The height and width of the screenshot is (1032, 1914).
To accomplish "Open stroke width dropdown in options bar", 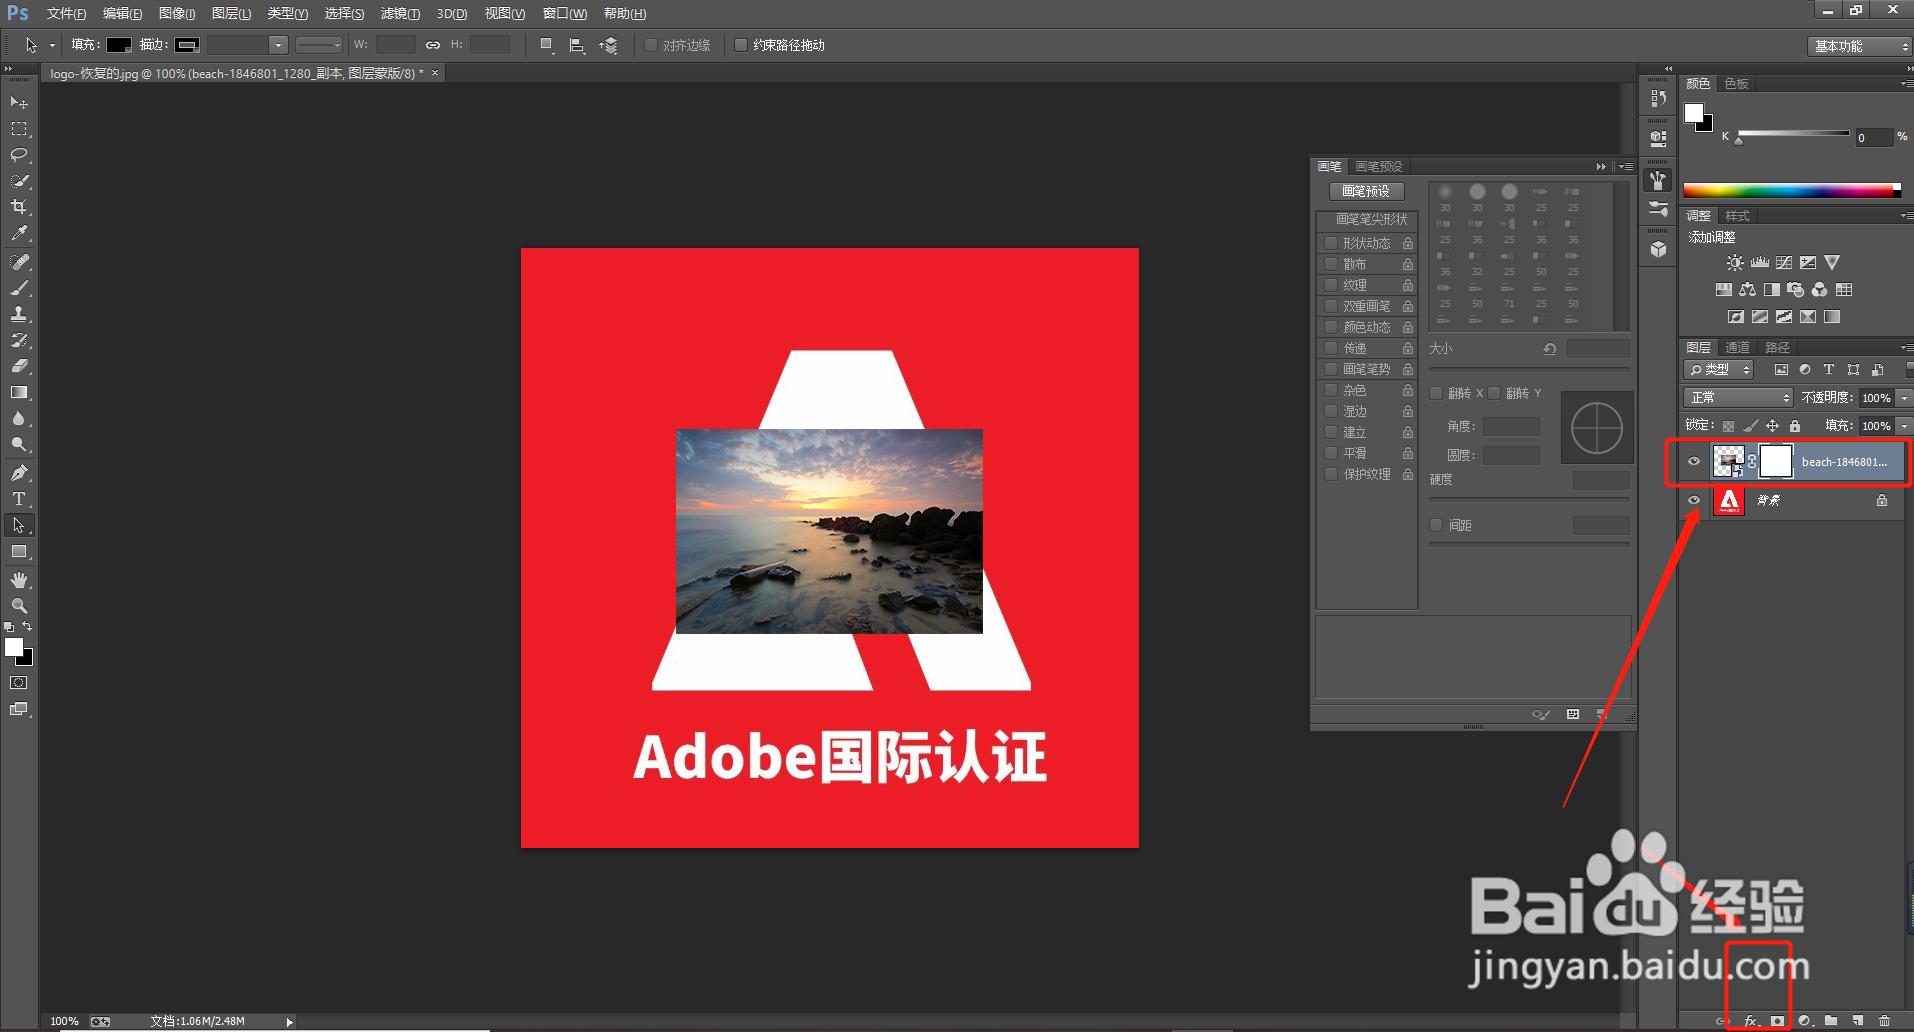I will point(278,45).
